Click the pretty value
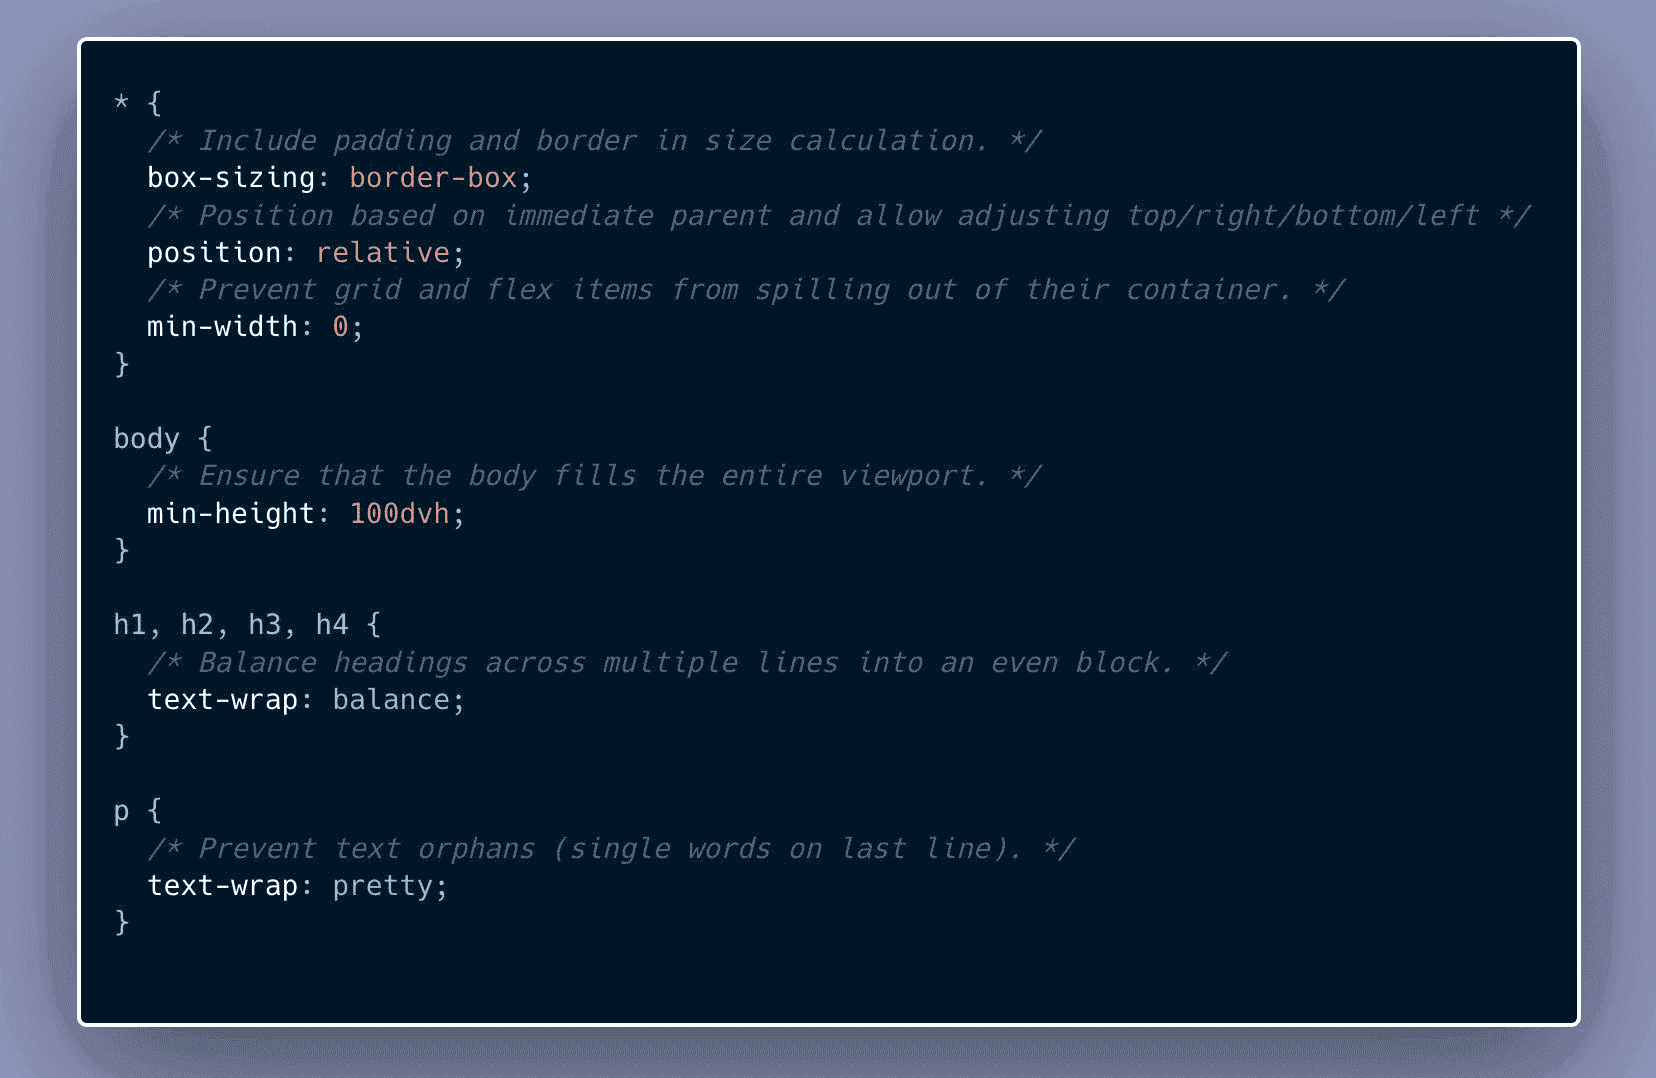The height and width of the screenshot is (1078, 1656). coord(383,886)
